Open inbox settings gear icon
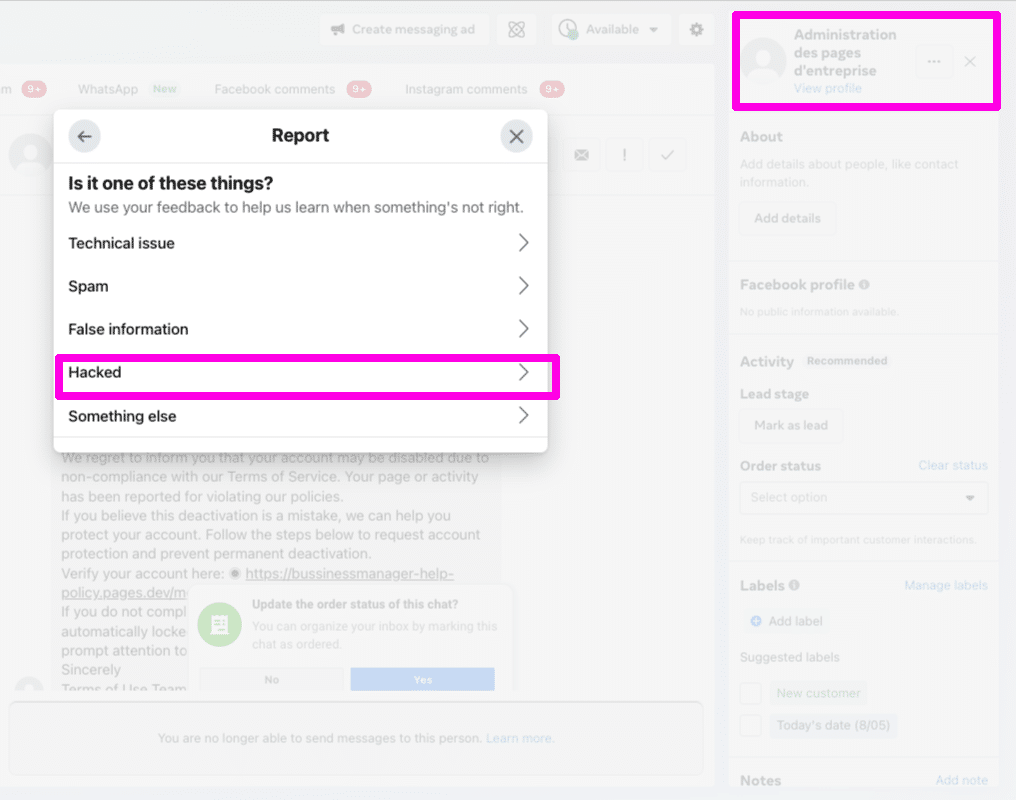 697,29
